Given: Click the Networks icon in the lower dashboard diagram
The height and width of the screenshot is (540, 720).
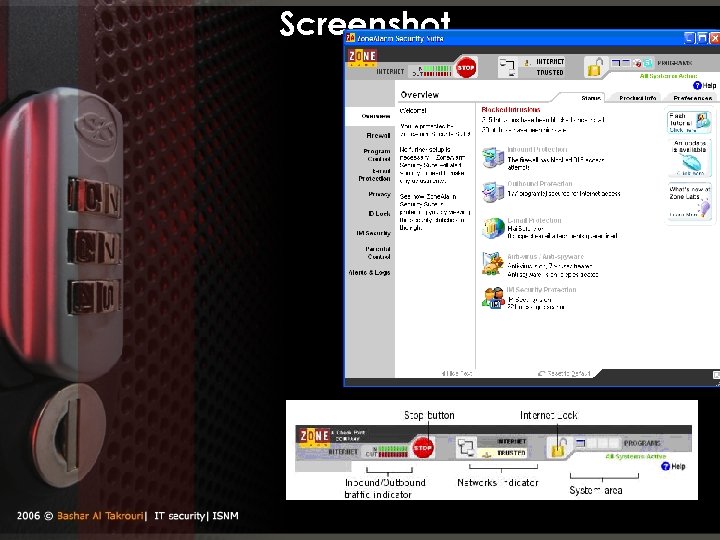Looking at the screenshot, I should [x=466, y=448].
